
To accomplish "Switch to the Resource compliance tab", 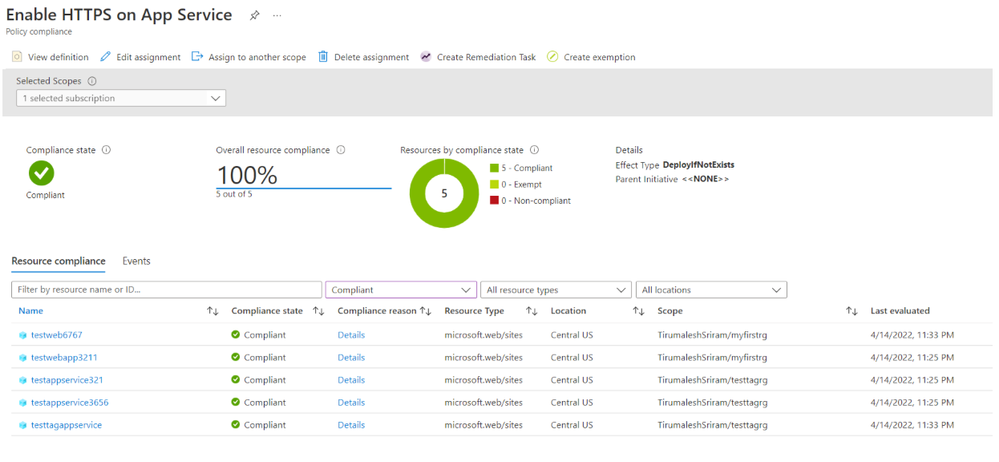I will 59,261.
